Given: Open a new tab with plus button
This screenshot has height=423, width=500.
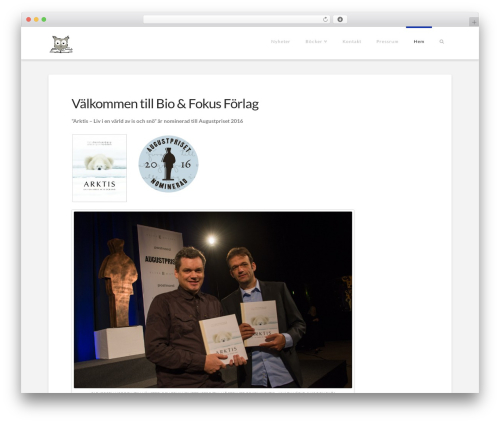Looking at the screenshot, I should (x=474, y=22).
